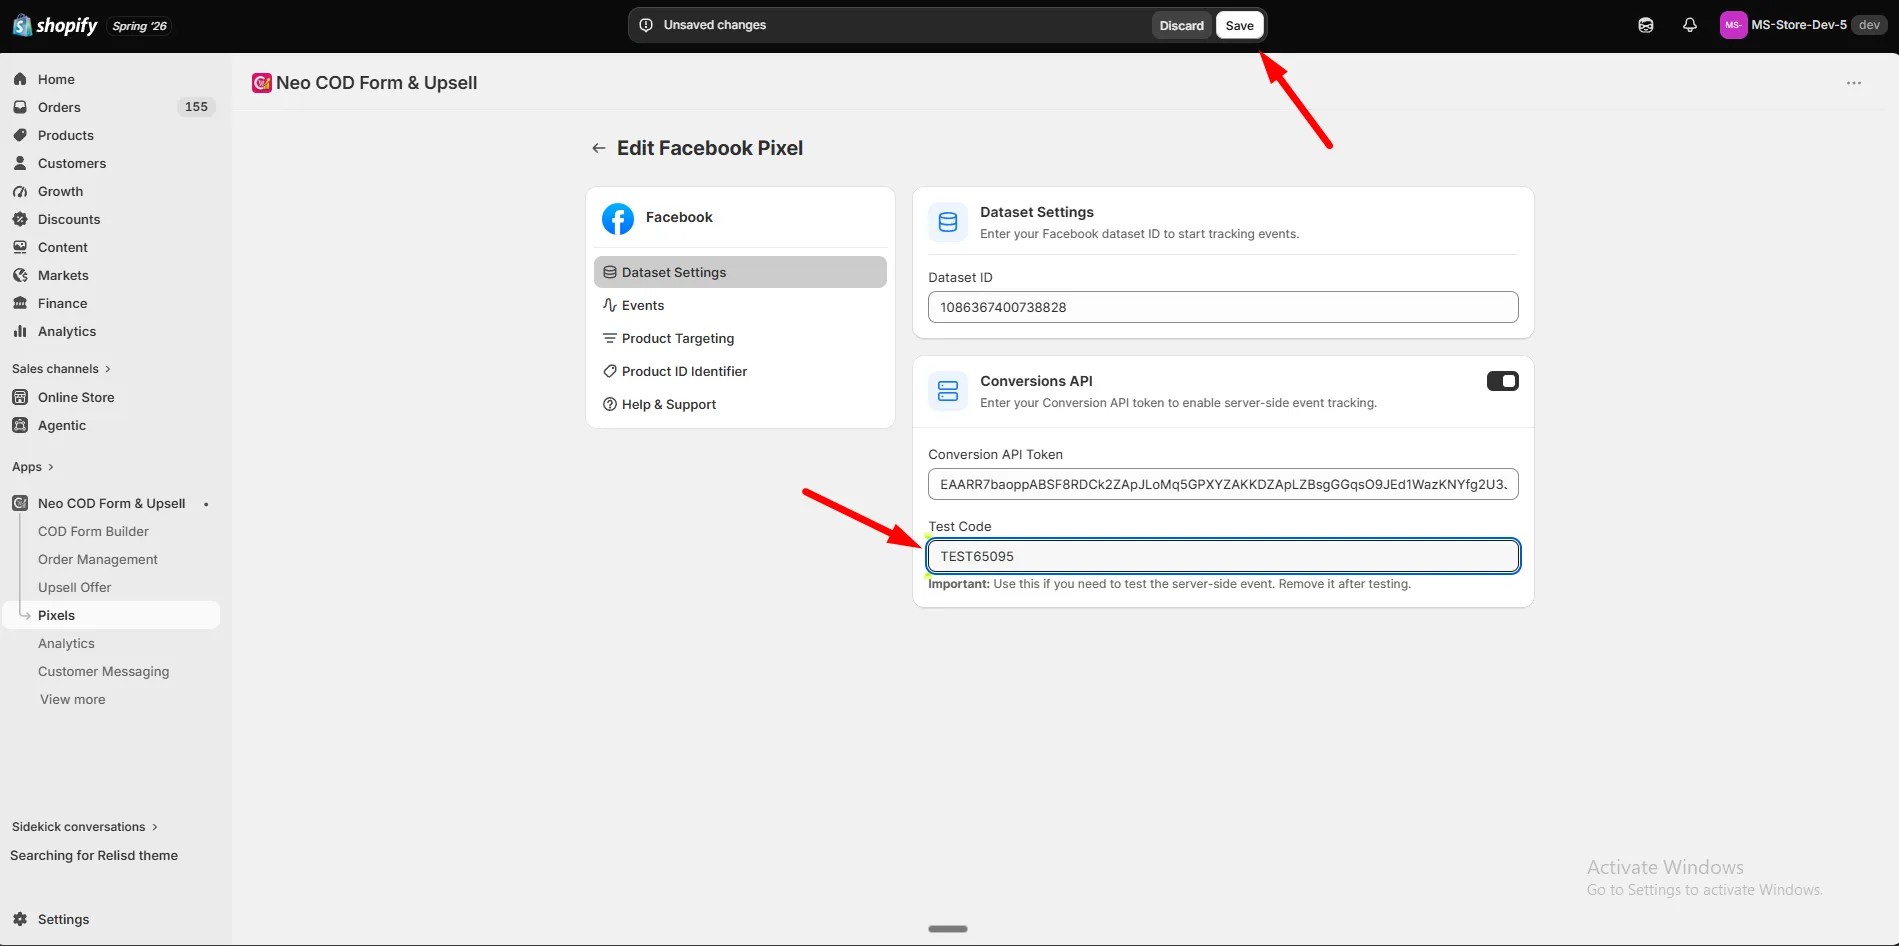The height and width of the screenshot is (946, 1899).
Task: Click the Products tag icon
Action: click(20, 135)
